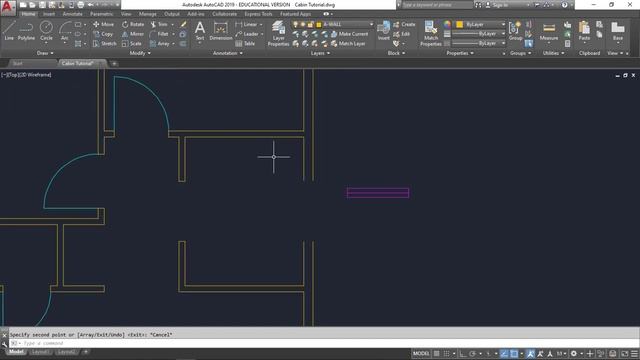Expand the Properties panel

click(460, 53)
